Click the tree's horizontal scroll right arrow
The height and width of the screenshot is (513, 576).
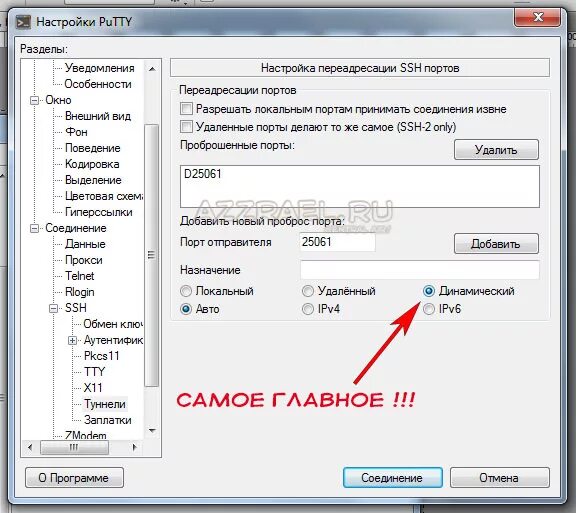coord(135,448)
